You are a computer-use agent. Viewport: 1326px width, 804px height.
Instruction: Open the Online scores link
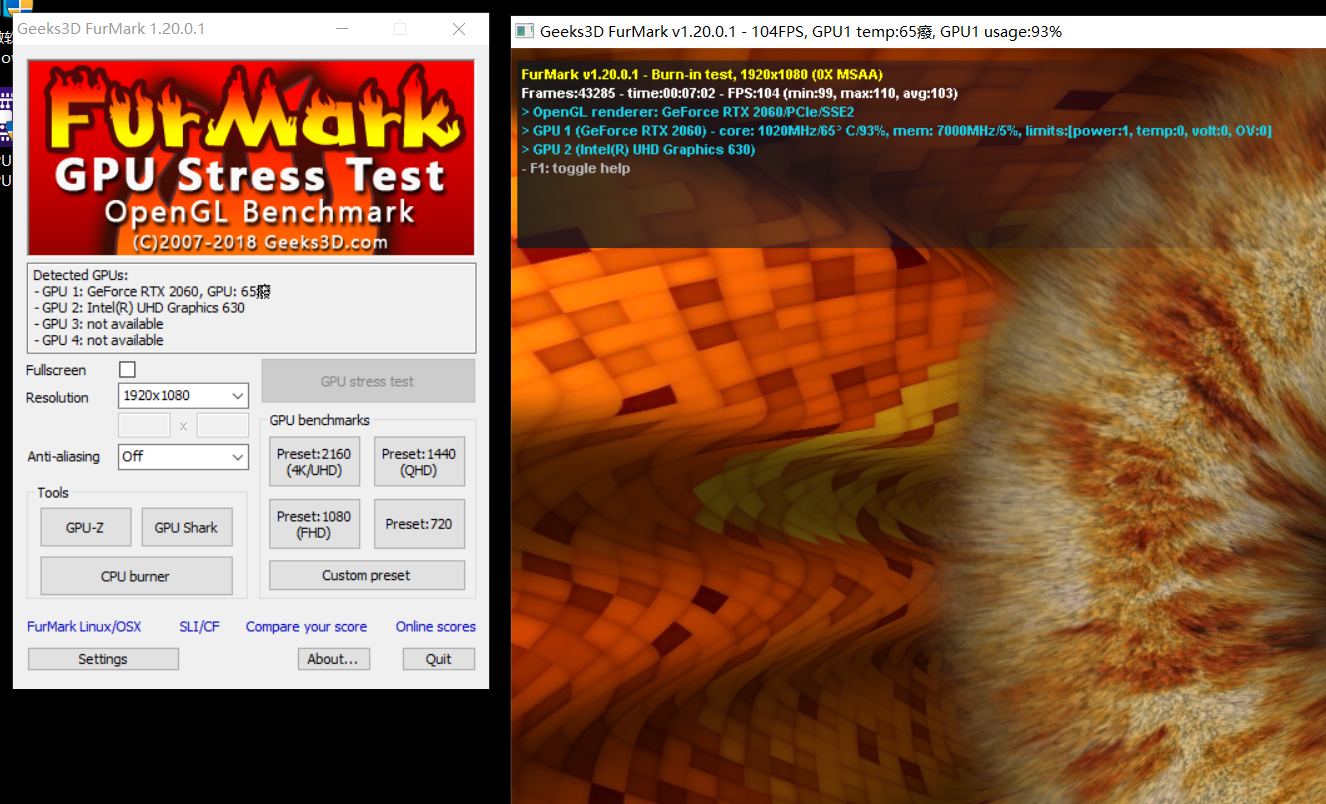tap(436, 627)
